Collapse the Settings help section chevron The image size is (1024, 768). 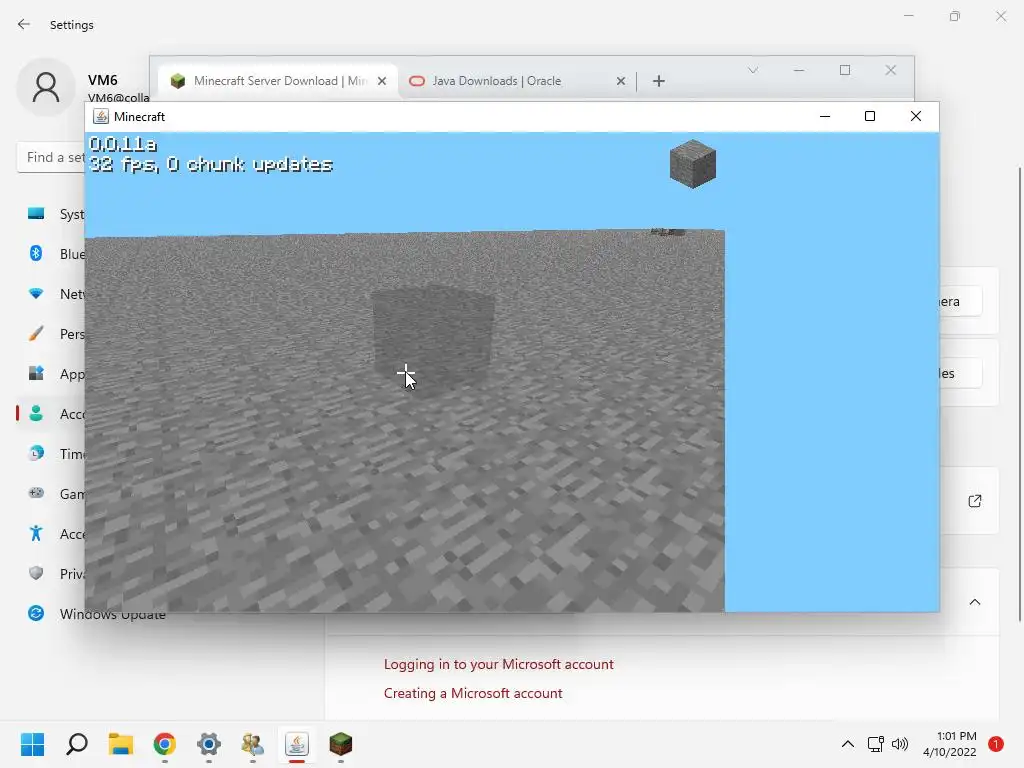[975, 602]
